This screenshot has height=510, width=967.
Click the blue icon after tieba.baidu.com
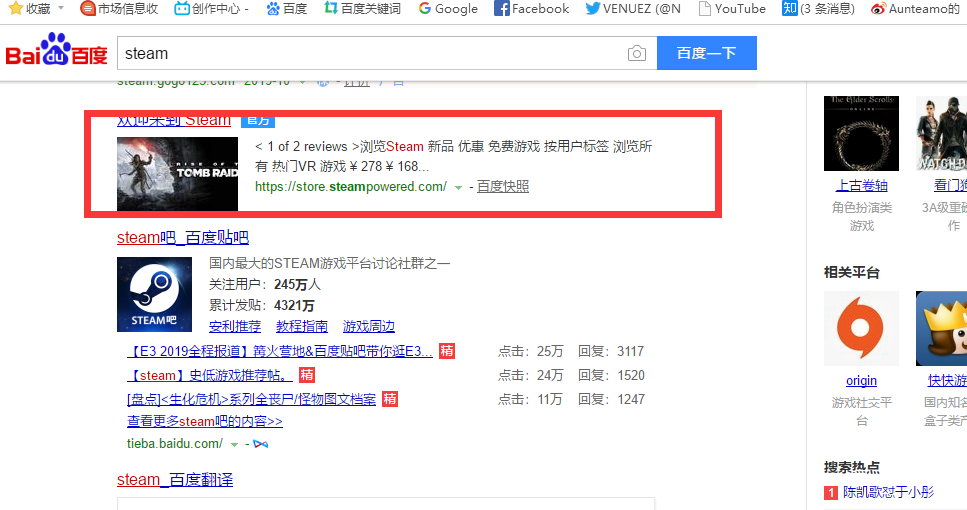pyautogui.click(x=261, y=444)
